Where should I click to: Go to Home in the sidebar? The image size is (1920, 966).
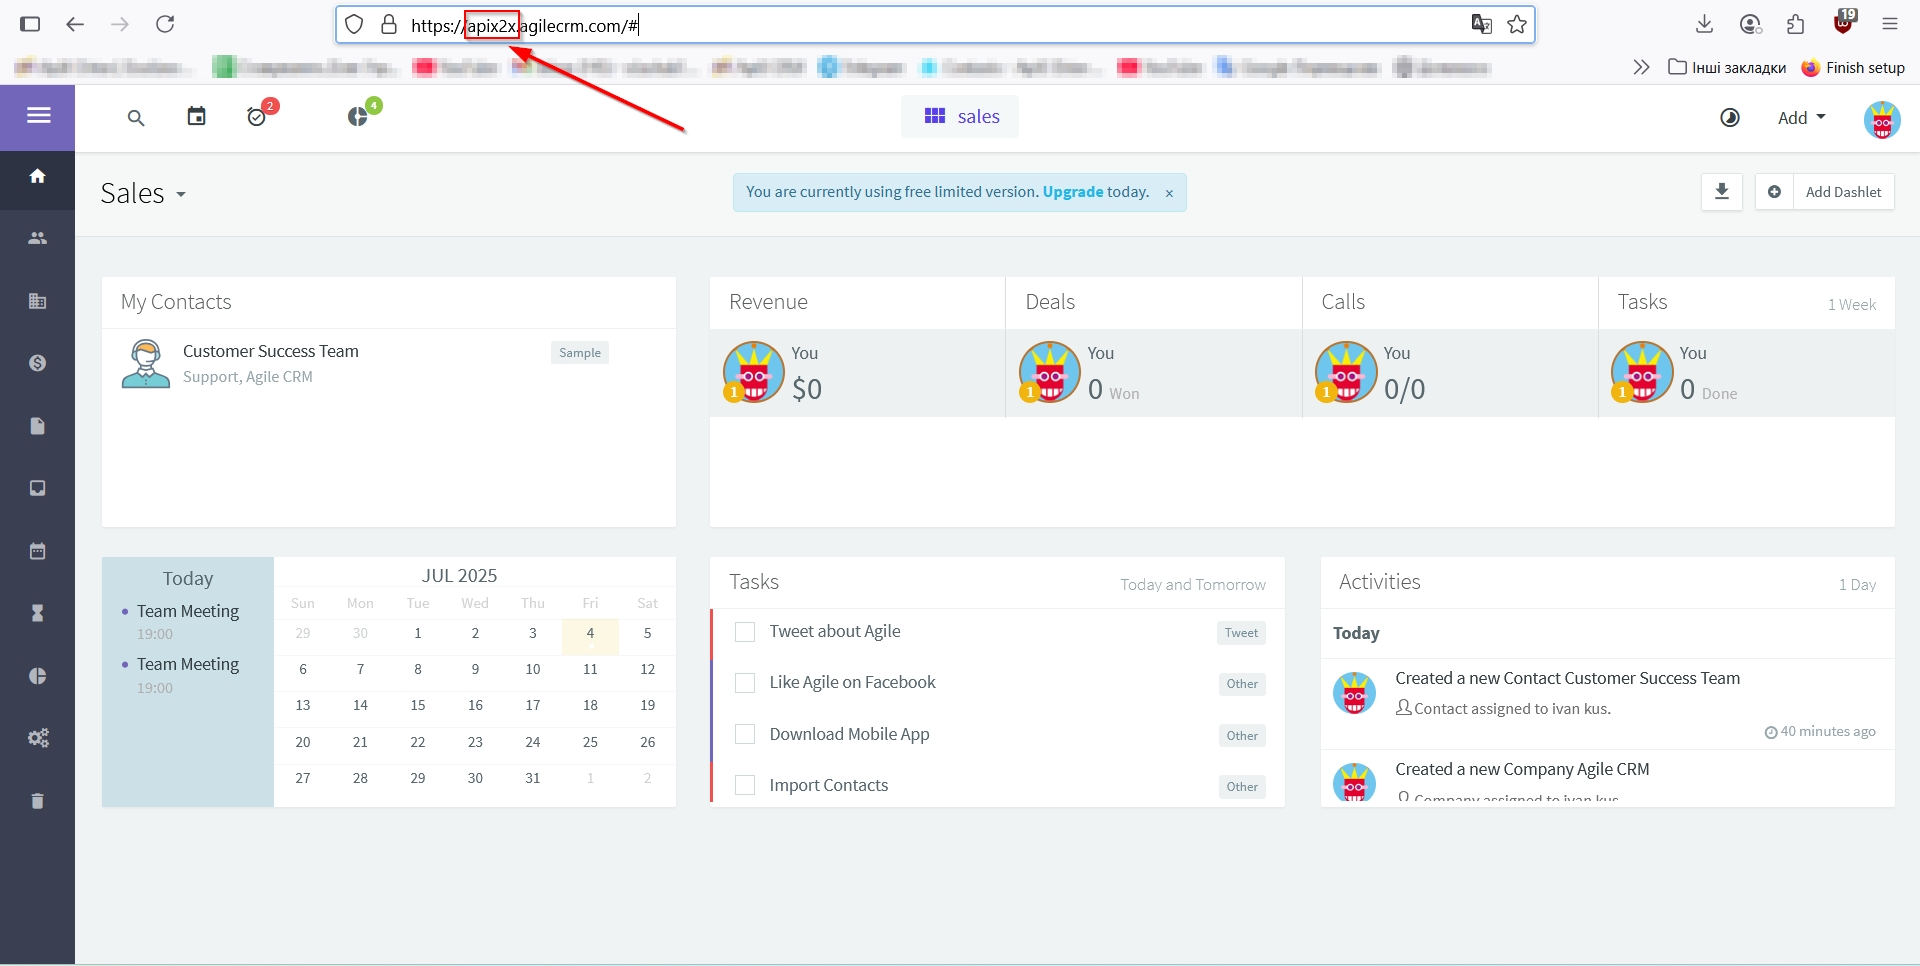tap(37, 176)
